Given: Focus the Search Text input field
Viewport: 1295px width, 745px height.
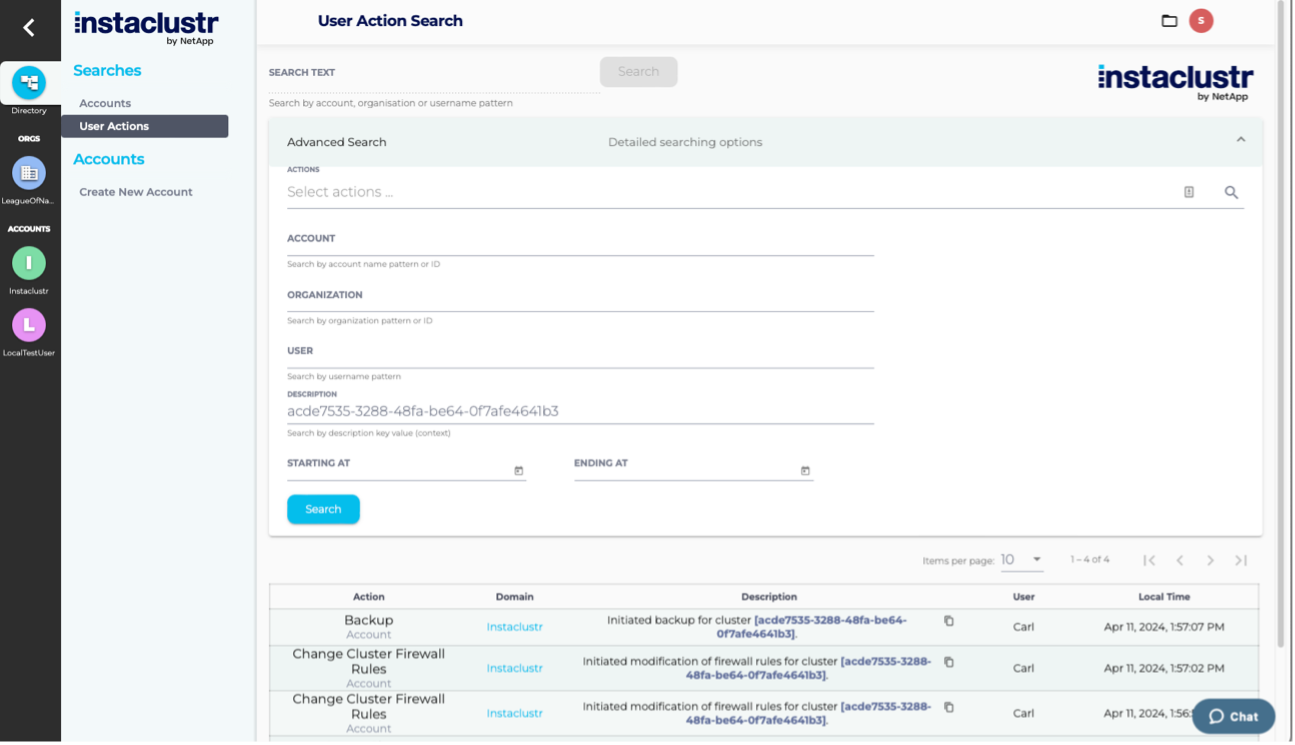Looking at the screenshot, I should (x=434, y=75).
